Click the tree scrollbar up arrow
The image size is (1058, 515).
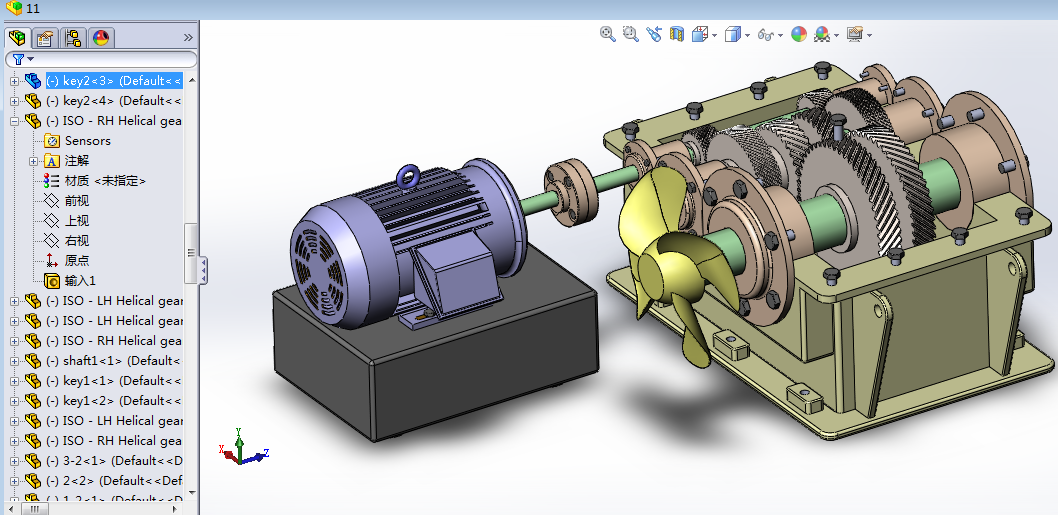point(192,80)
